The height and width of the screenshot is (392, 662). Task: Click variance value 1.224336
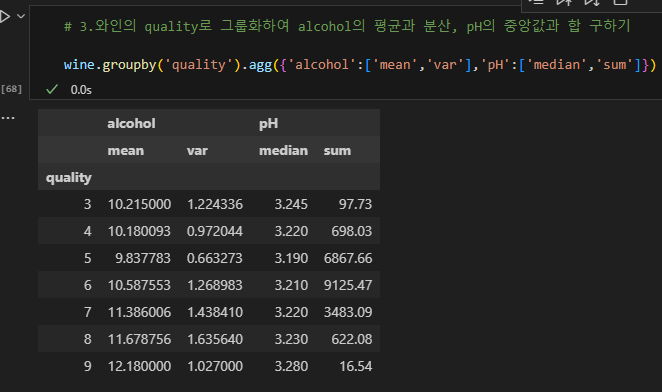pyautogui.click(x=215, y=204)
